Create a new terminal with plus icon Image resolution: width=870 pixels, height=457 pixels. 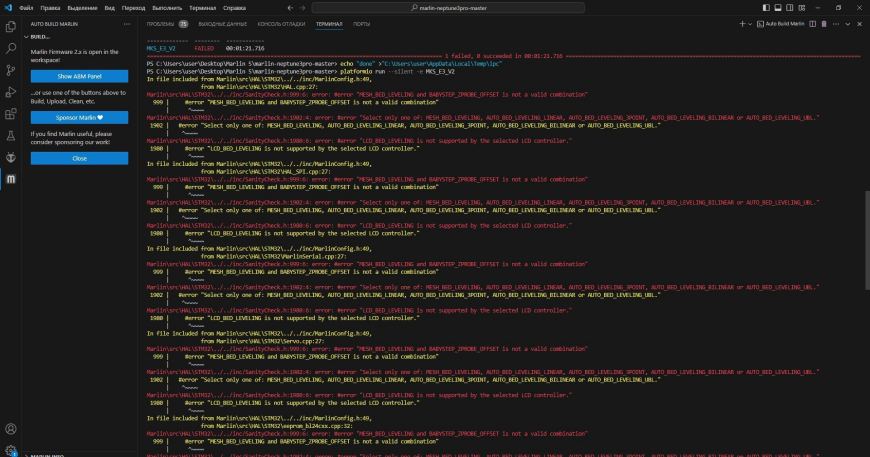(x=742, y=24)
